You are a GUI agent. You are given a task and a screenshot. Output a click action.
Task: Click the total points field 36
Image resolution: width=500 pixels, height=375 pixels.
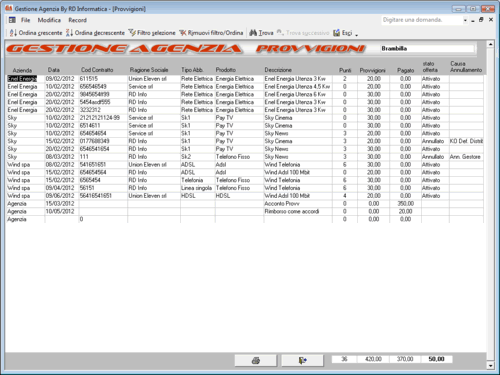pyautogui.click(x=344, y=359)
